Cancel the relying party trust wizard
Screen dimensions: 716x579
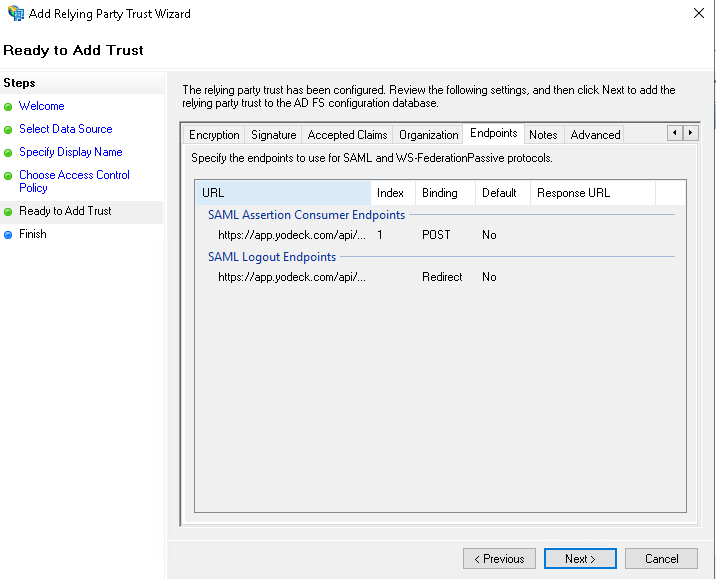[x=661, y=559]
